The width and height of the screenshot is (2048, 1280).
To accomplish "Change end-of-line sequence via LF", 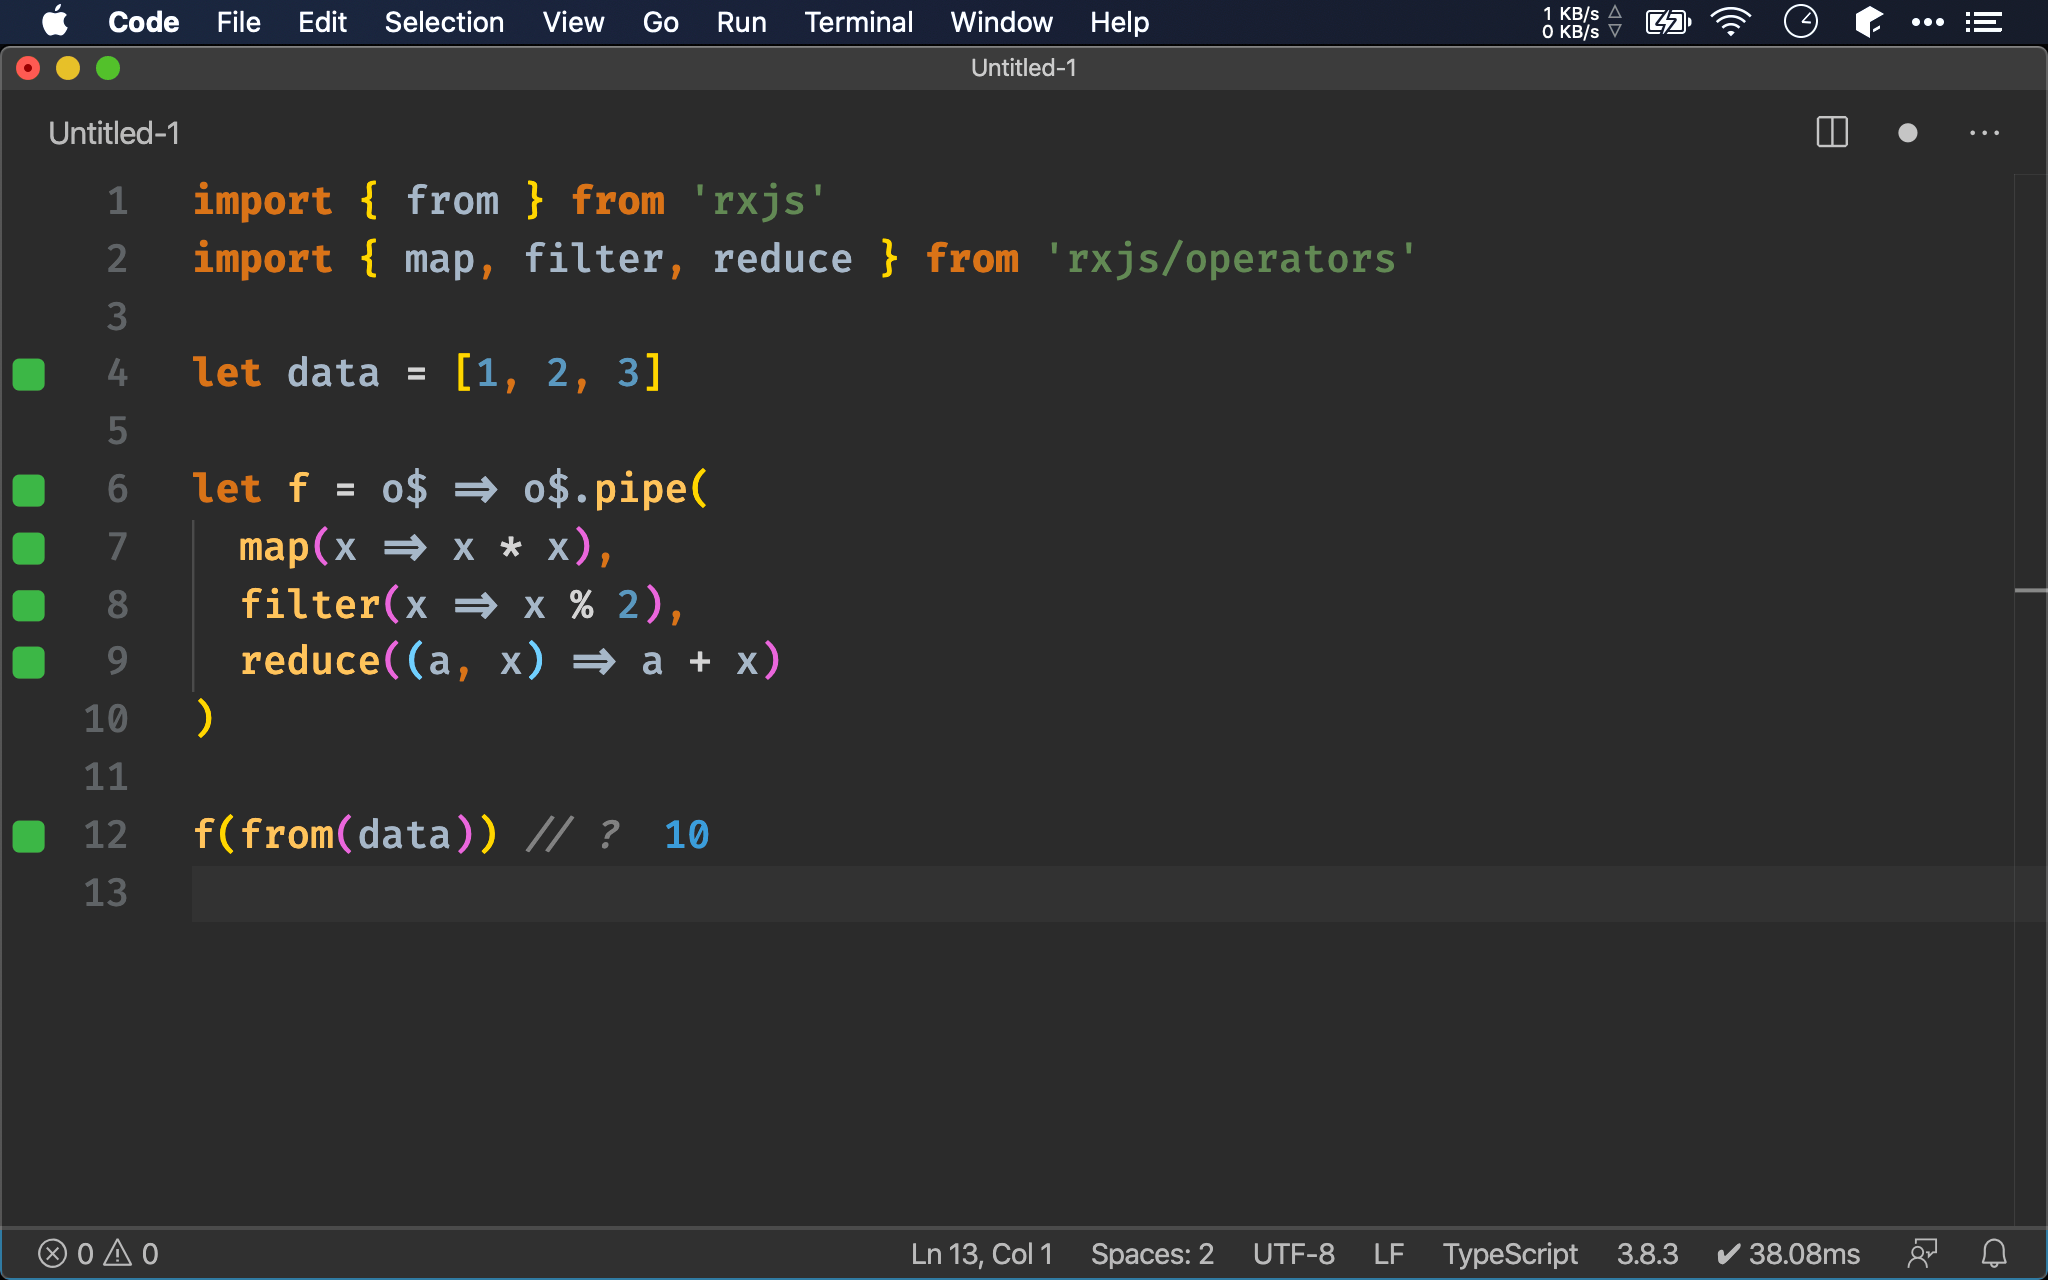I will pyautogui.click(x=1388, y=1254).
